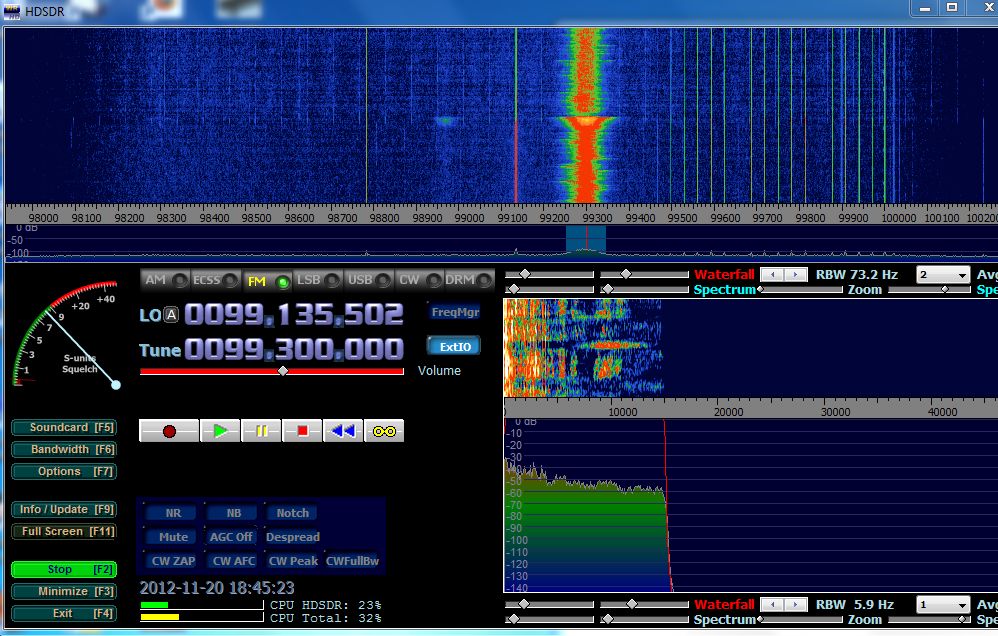Toggle CW Peak filter
998x636 pixels.
pyautogui.click(x=293, y=561)
